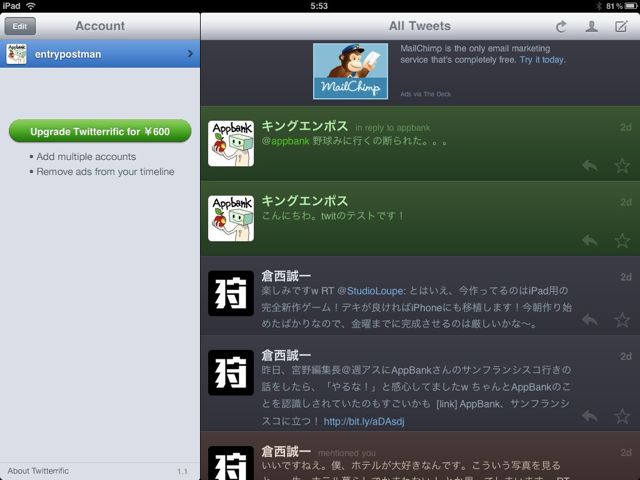
Task: Tap the compose new tweet icon
Action: [621, 27]
